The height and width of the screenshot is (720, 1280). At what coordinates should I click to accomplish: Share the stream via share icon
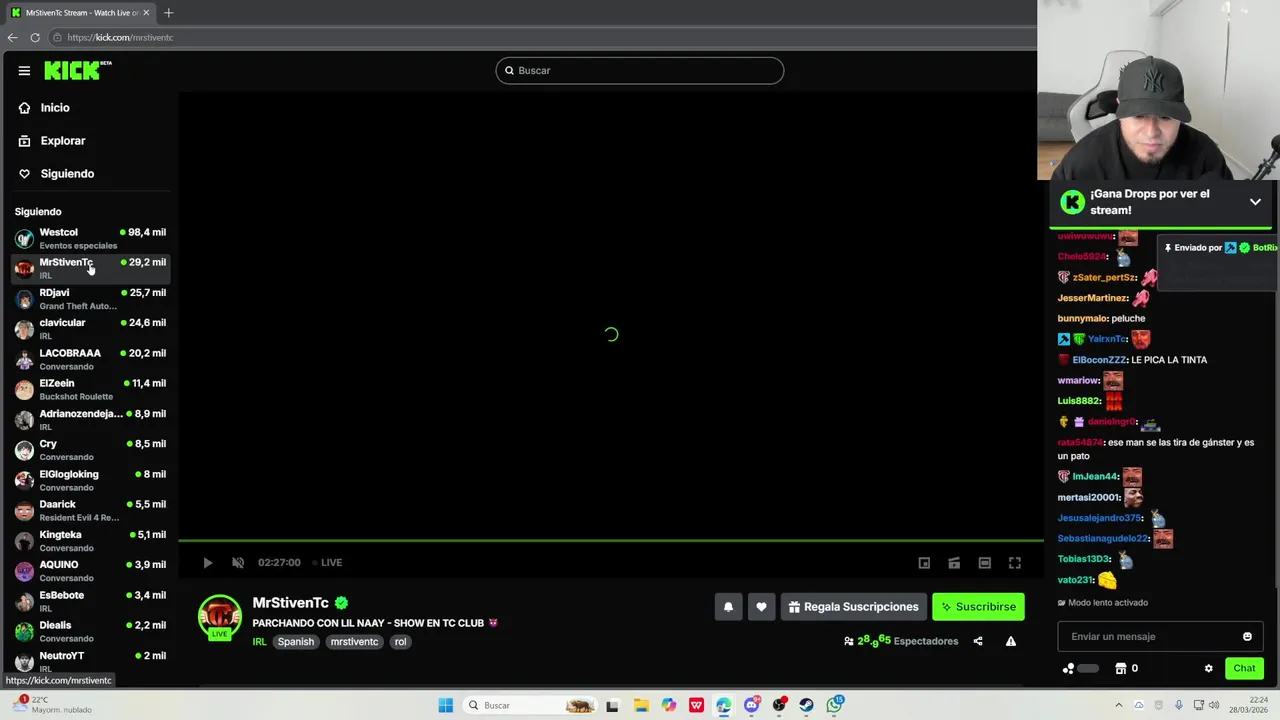(x=978, y=641)
